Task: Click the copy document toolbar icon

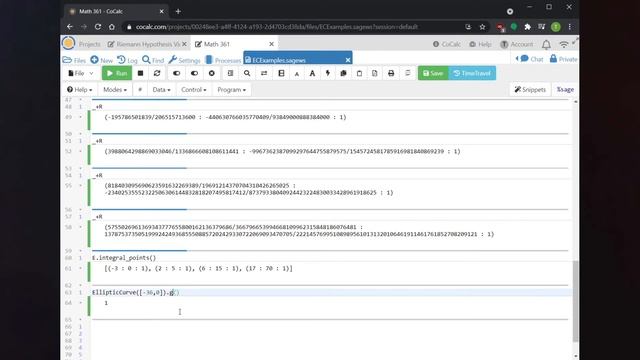Action: (375, 73)
